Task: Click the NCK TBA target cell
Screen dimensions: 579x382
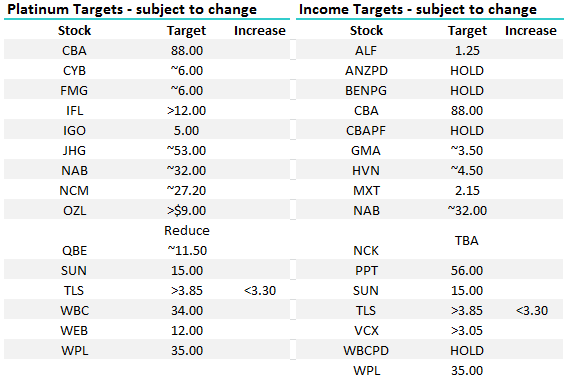Action: click(x=467, y=241)
